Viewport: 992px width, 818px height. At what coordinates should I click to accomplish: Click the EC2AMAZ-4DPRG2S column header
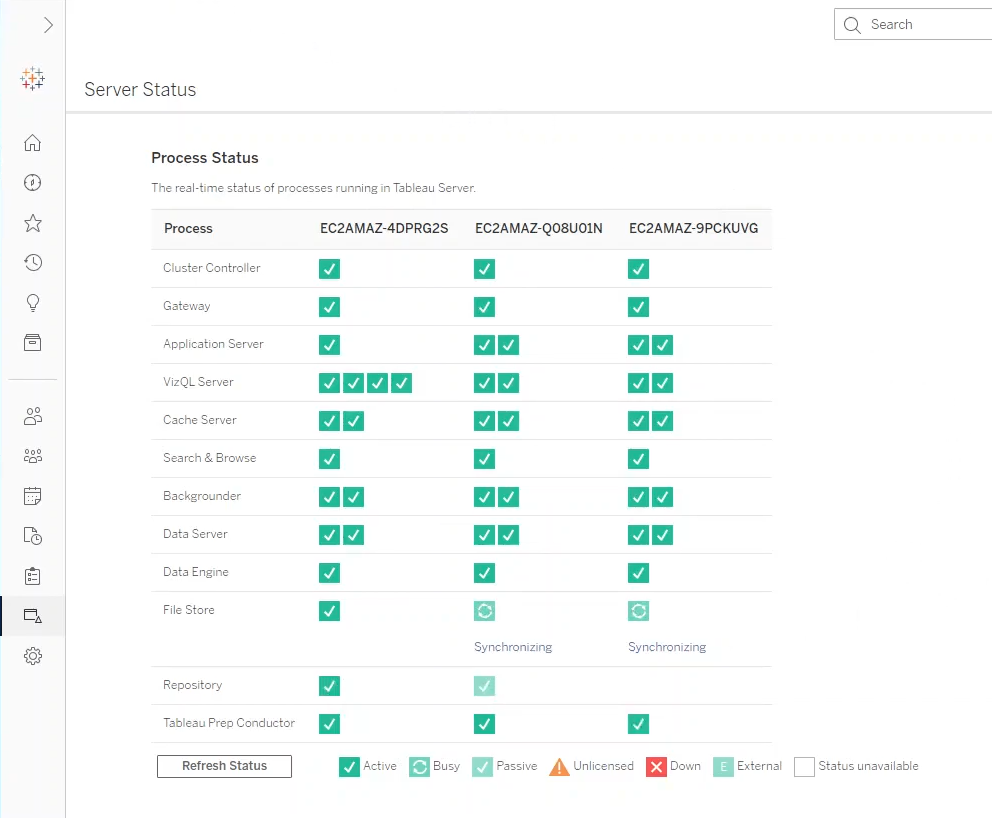coord(384,228)
